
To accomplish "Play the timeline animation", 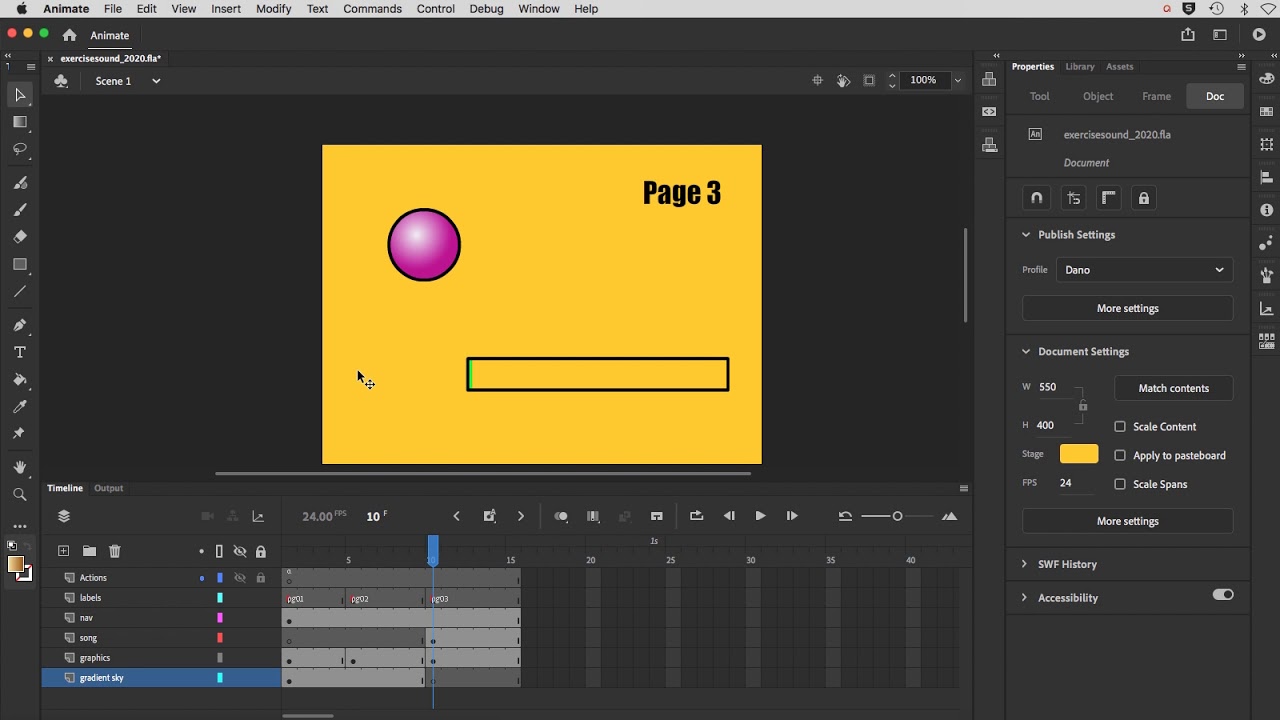I will pos(760,516).
